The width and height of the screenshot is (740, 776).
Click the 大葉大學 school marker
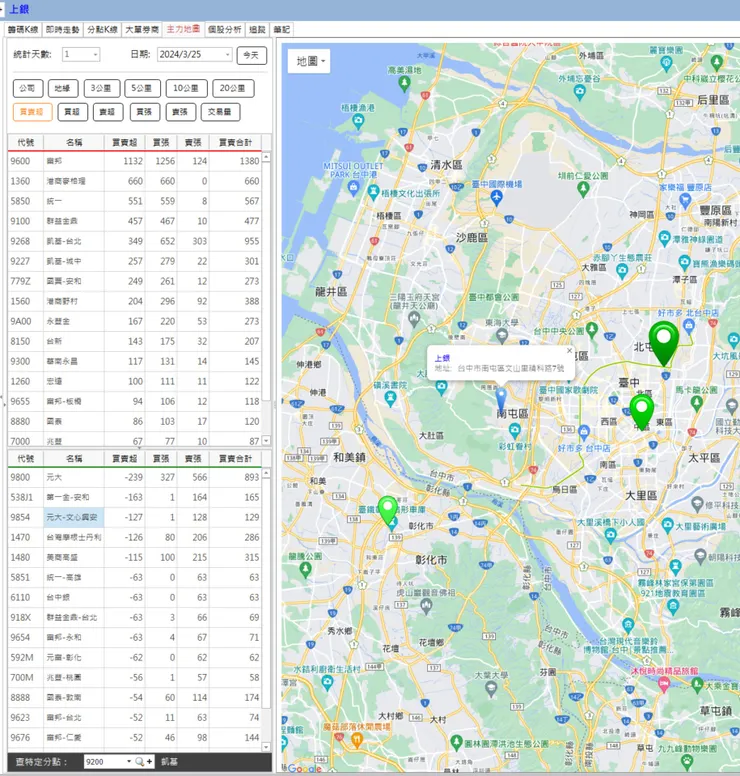491,687
